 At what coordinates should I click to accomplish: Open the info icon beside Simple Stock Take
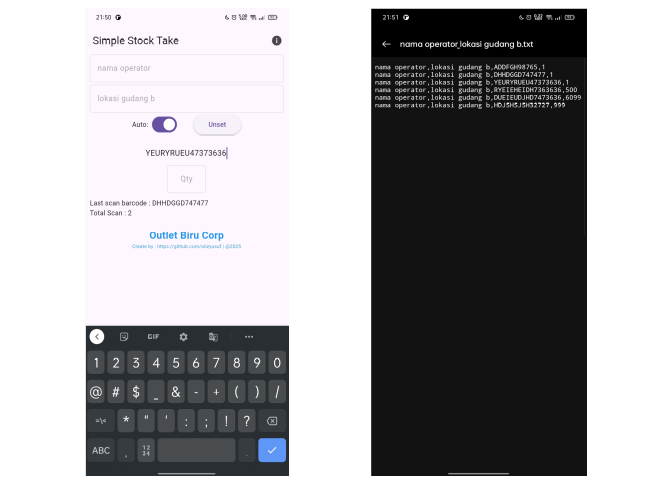(x=277, y=40)
